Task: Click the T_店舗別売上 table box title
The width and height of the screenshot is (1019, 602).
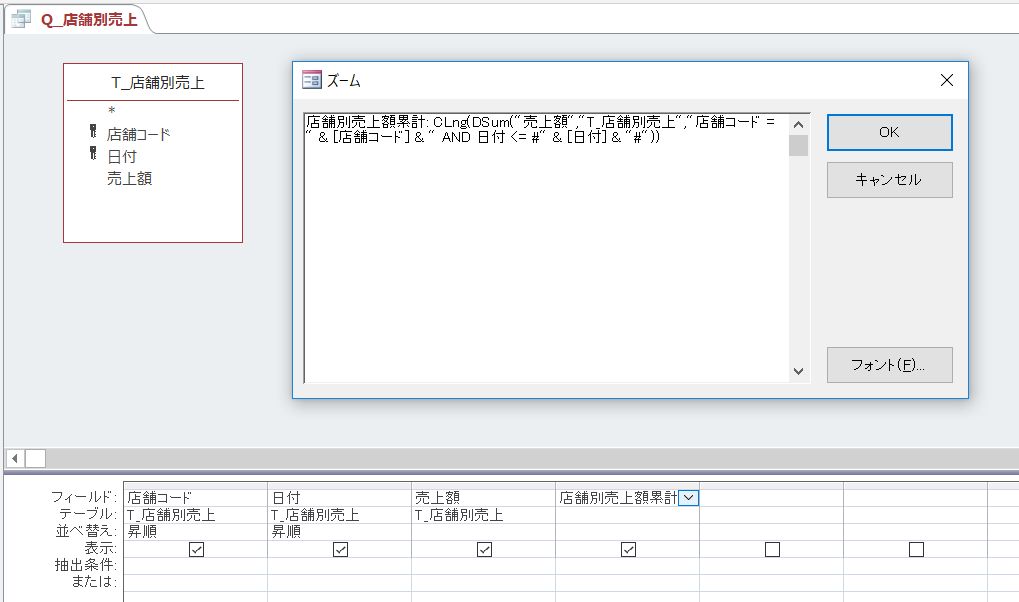Action: [x=157, y=83]
